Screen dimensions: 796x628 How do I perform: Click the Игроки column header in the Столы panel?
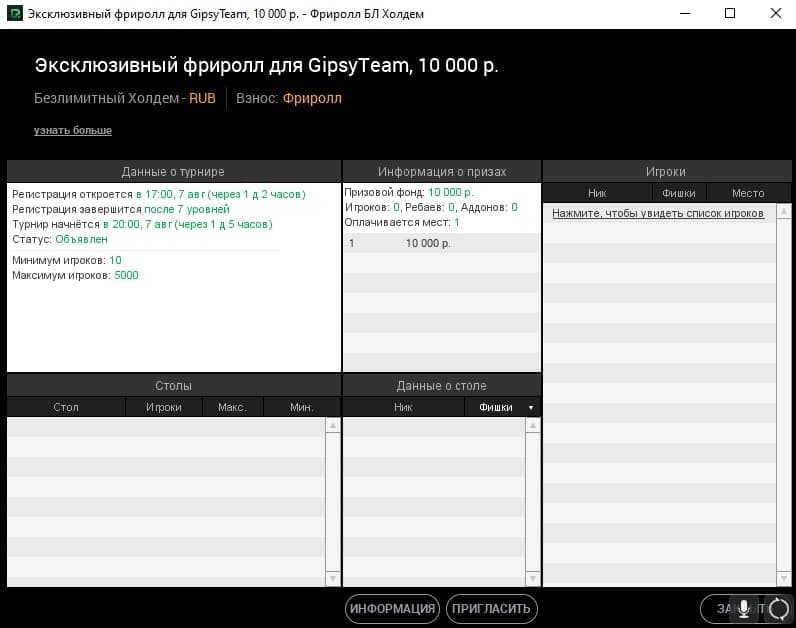click(163, 407)
